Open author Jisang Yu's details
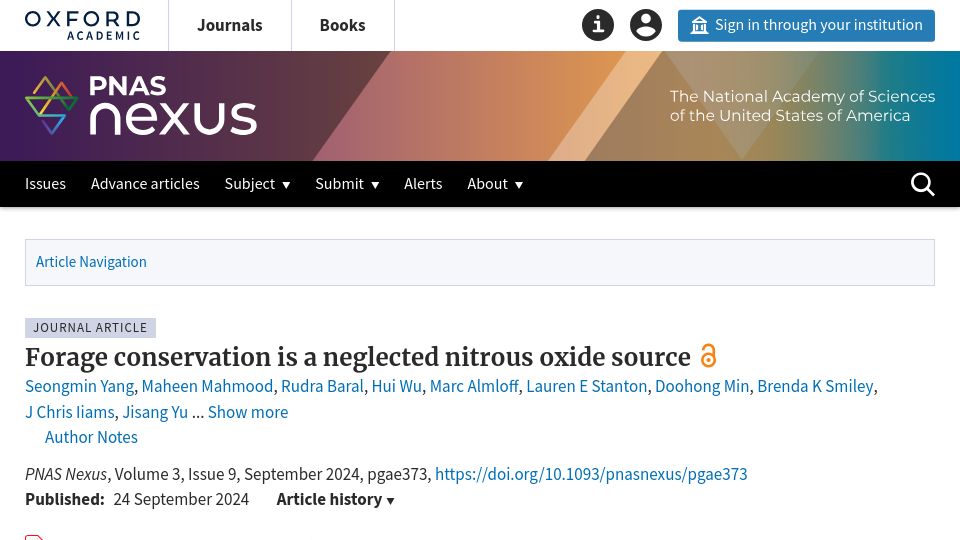Image resolution: width=960 pixels, height=540 pixels. [155, 412]
